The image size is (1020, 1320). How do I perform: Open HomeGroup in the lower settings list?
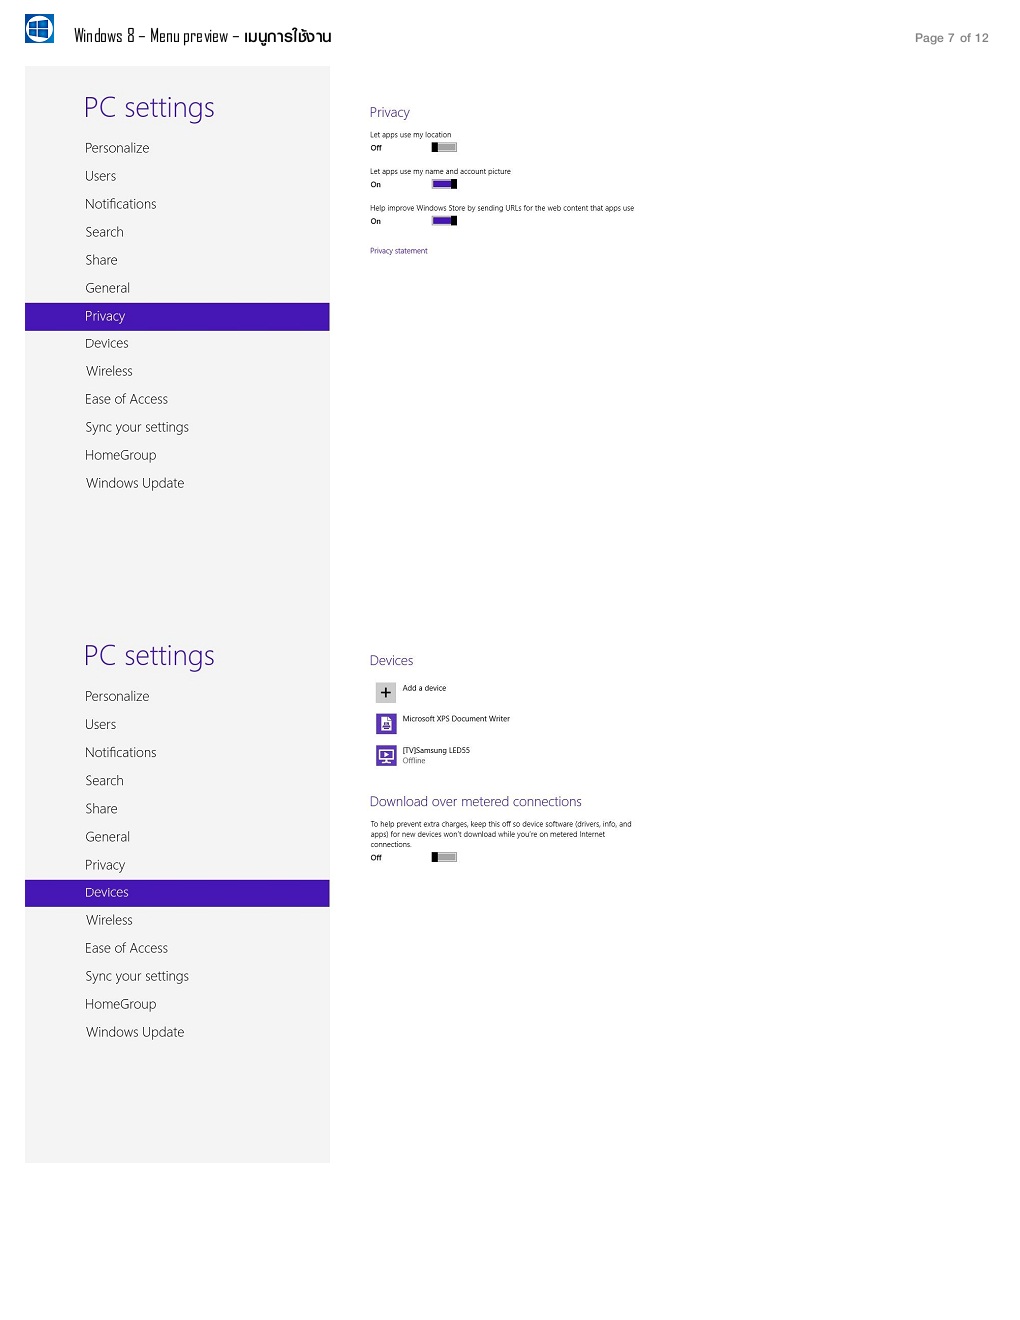120,1004
